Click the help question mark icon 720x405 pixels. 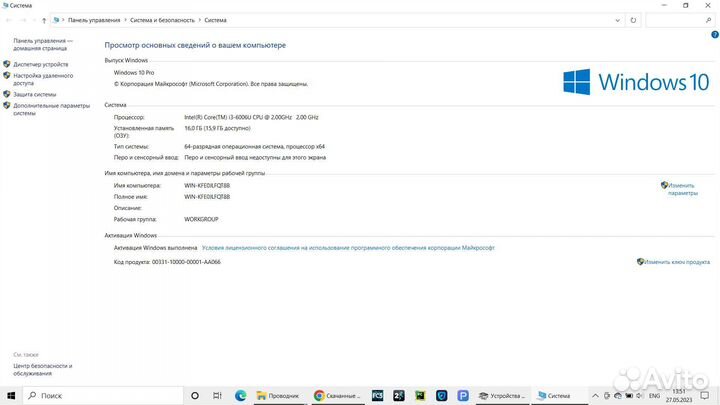coord(715,34)
